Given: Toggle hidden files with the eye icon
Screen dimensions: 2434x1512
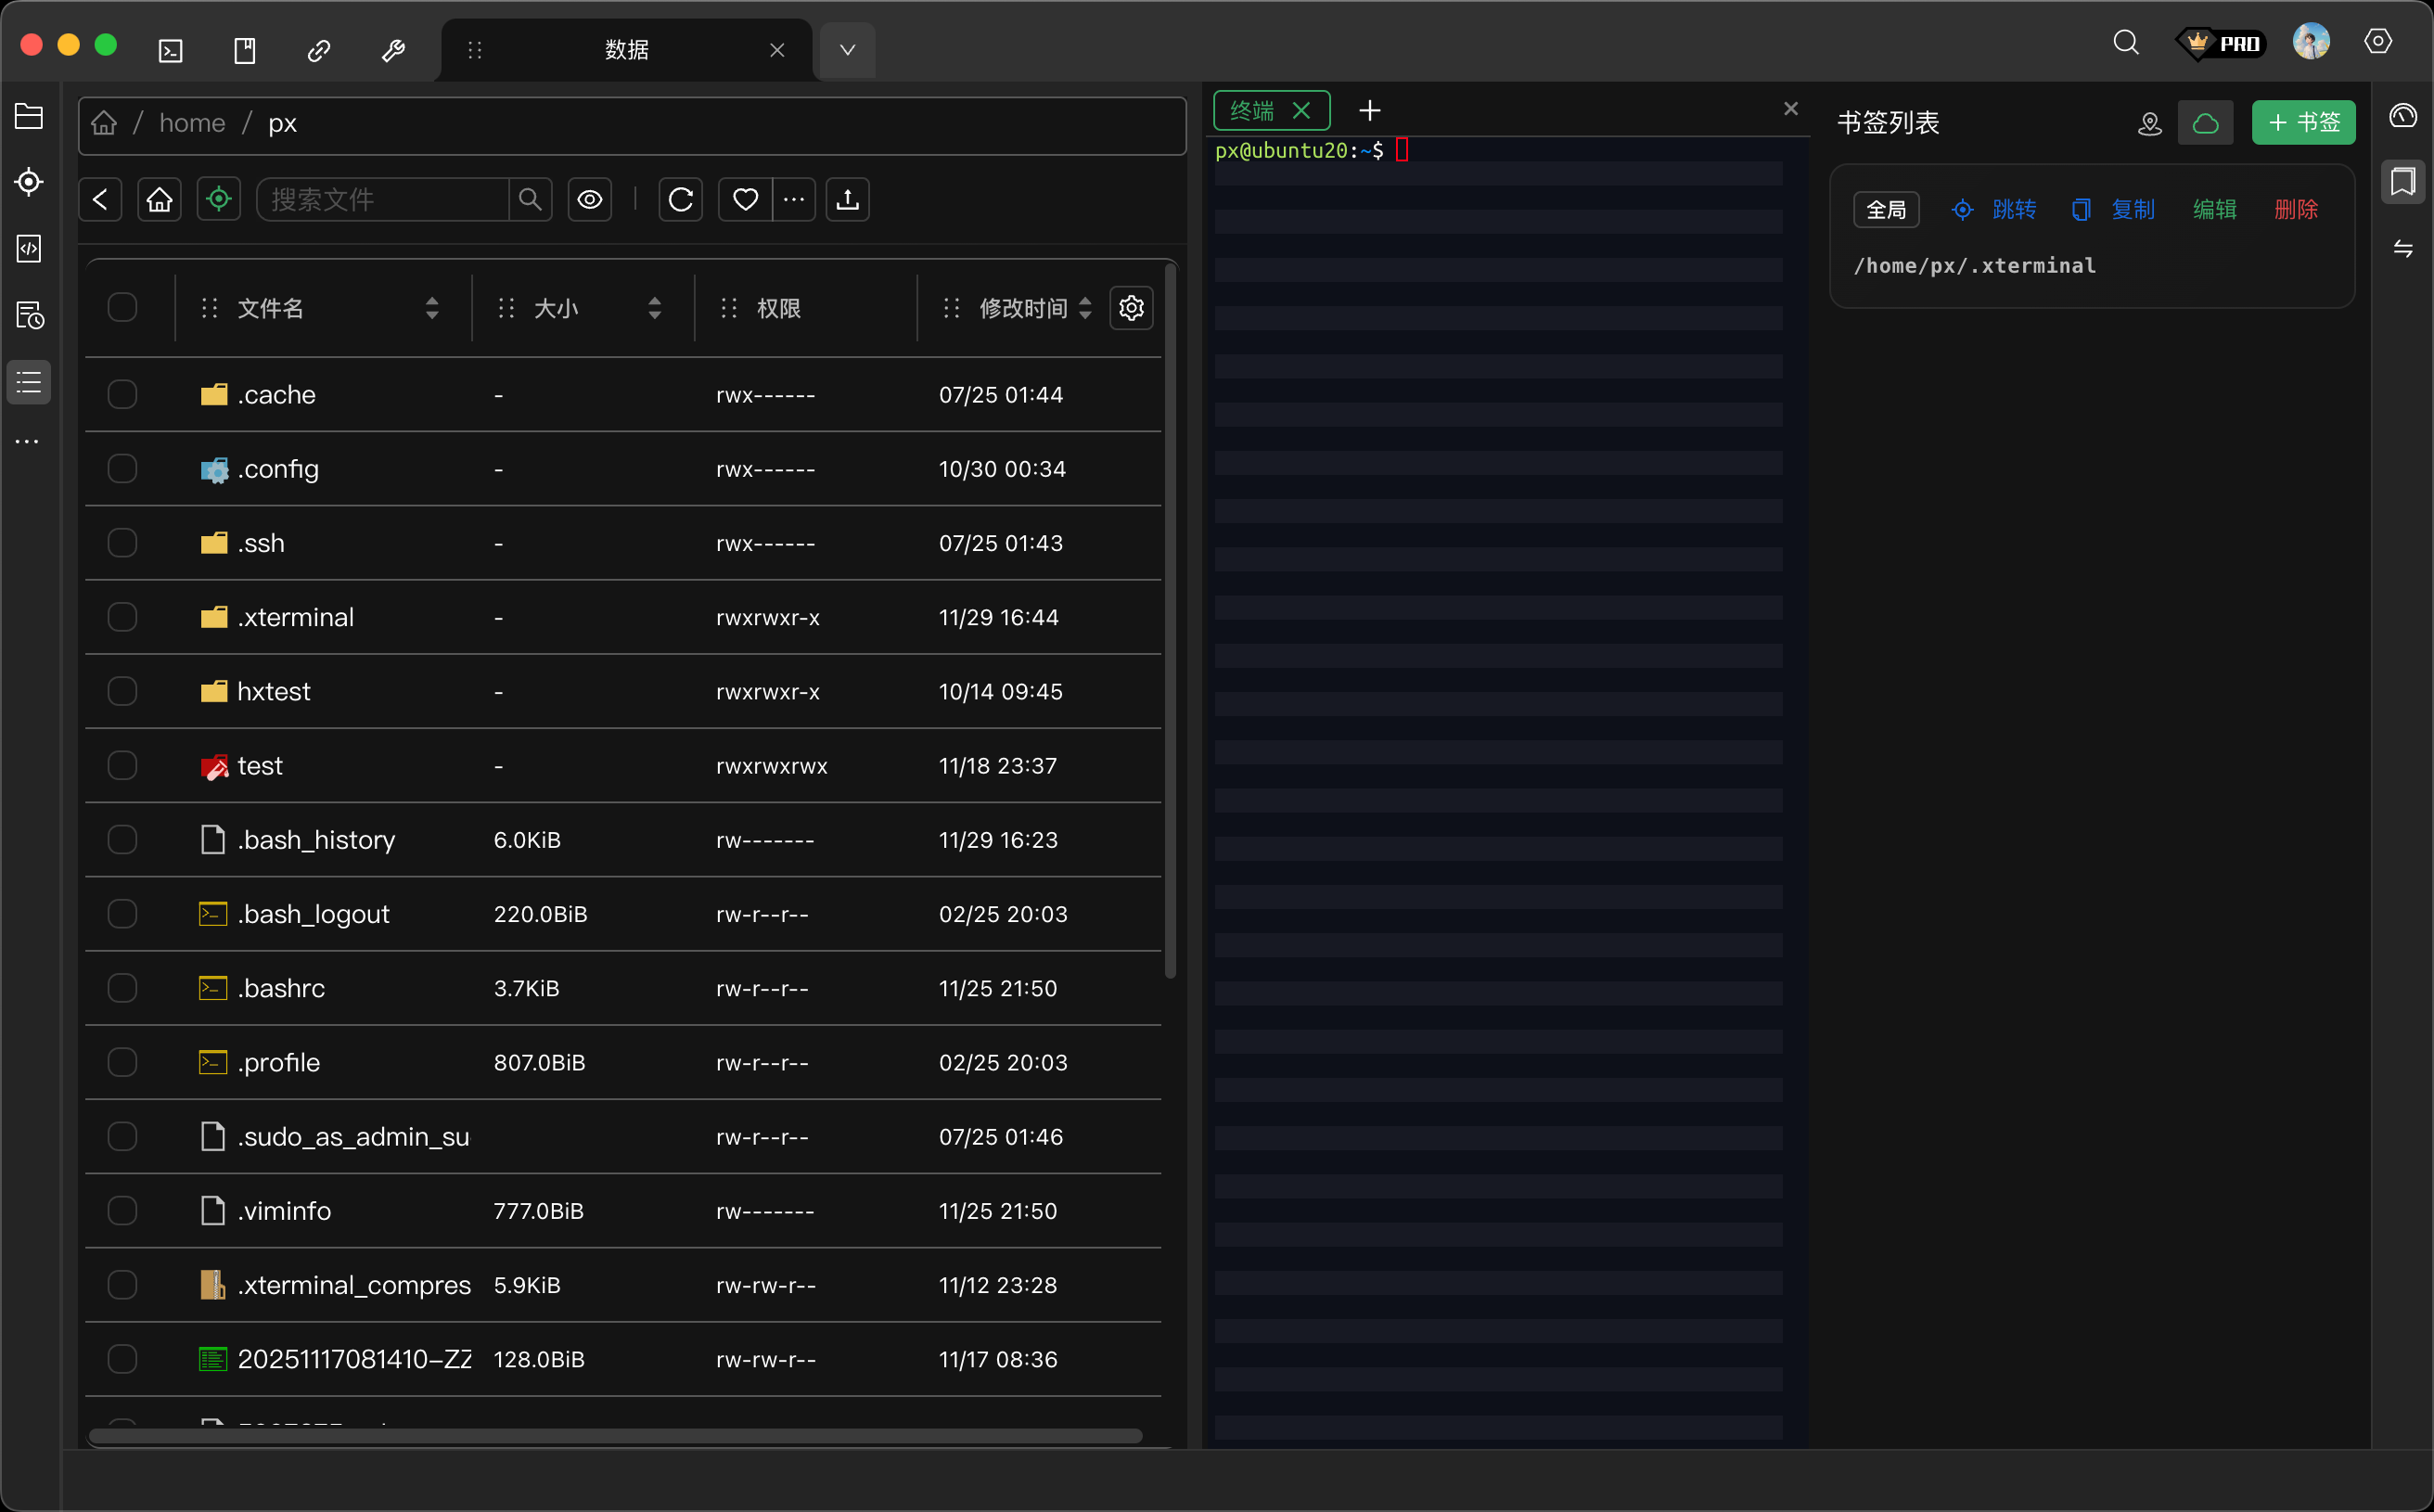Looking at the screenshot, I should point(590,200).
